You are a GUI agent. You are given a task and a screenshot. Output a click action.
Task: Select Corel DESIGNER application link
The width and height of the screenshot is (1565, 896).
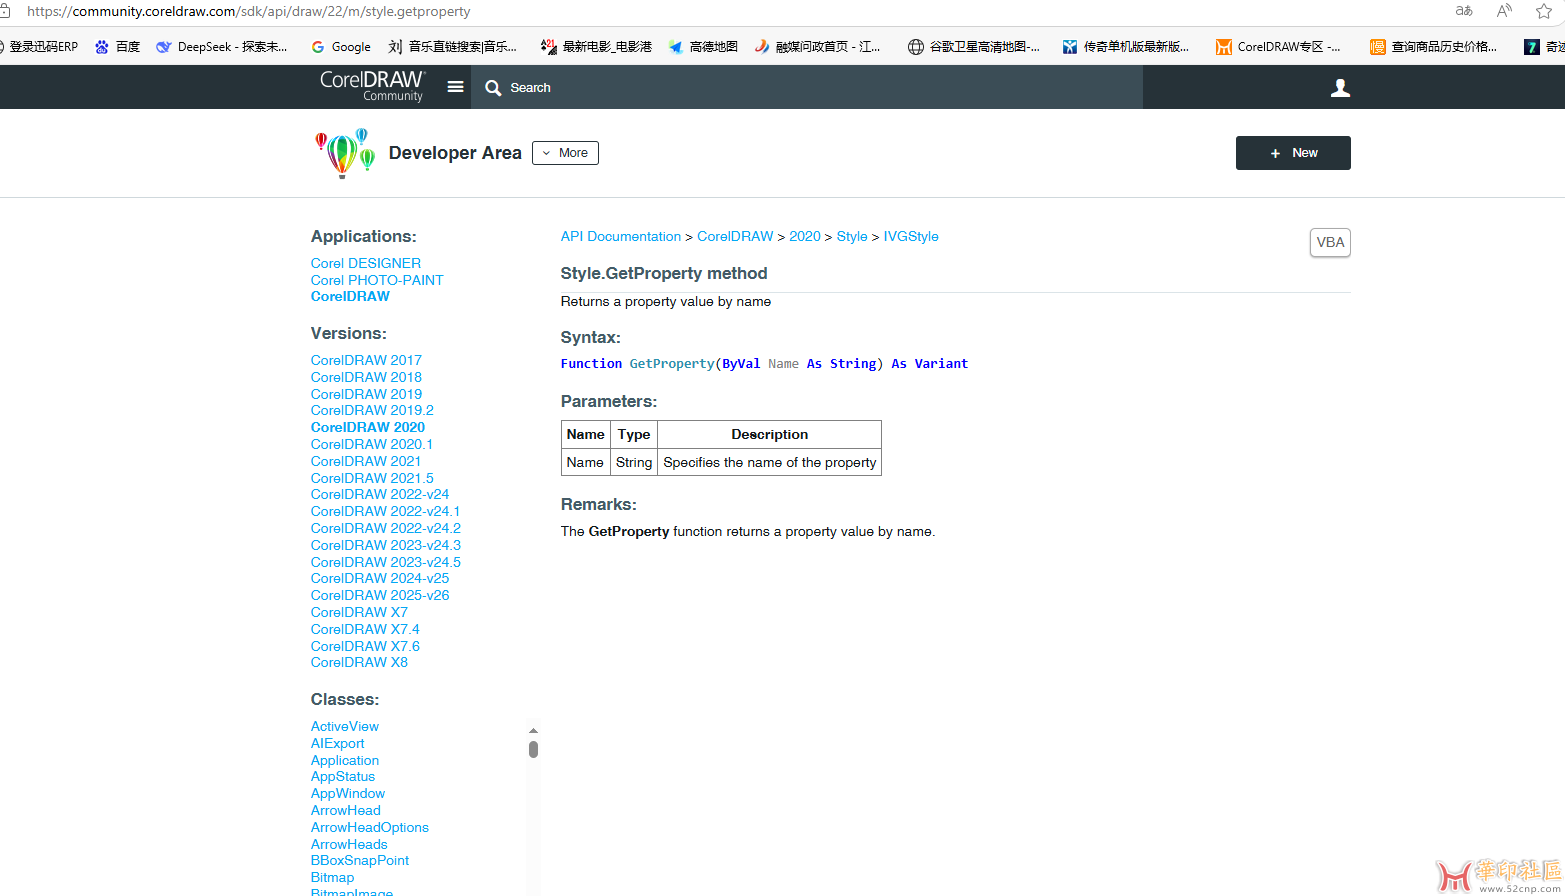(x=366, y=263)
